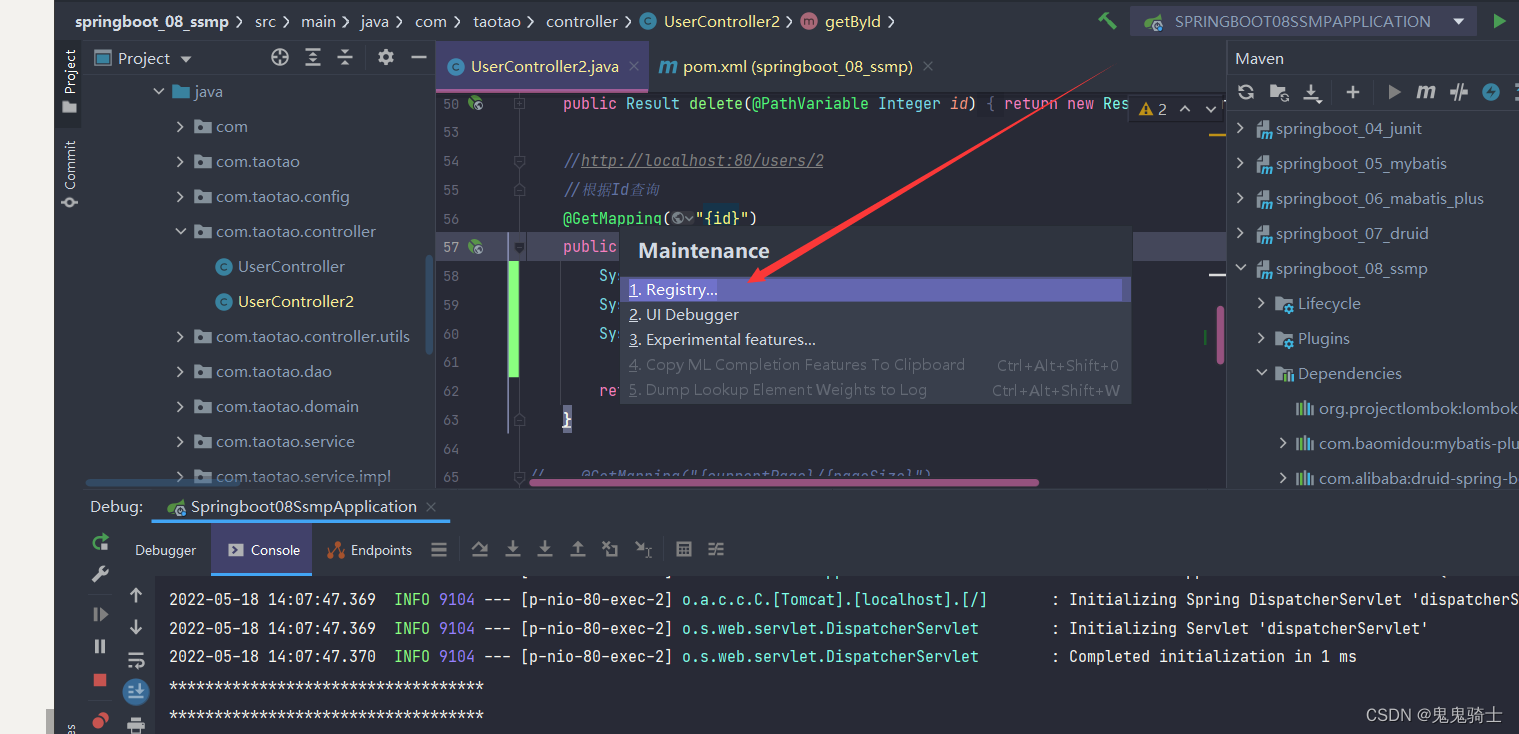Screen dimensions: 1519x734
Task: Click Evaluate Expression calculator icon
Action: pyautogui.click(x=684, y=549)
